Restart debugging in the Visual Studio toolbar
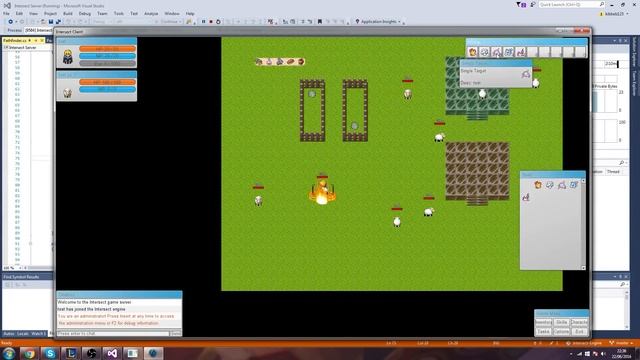This screenshot has width=640, height=360. (x=218, y=22)
